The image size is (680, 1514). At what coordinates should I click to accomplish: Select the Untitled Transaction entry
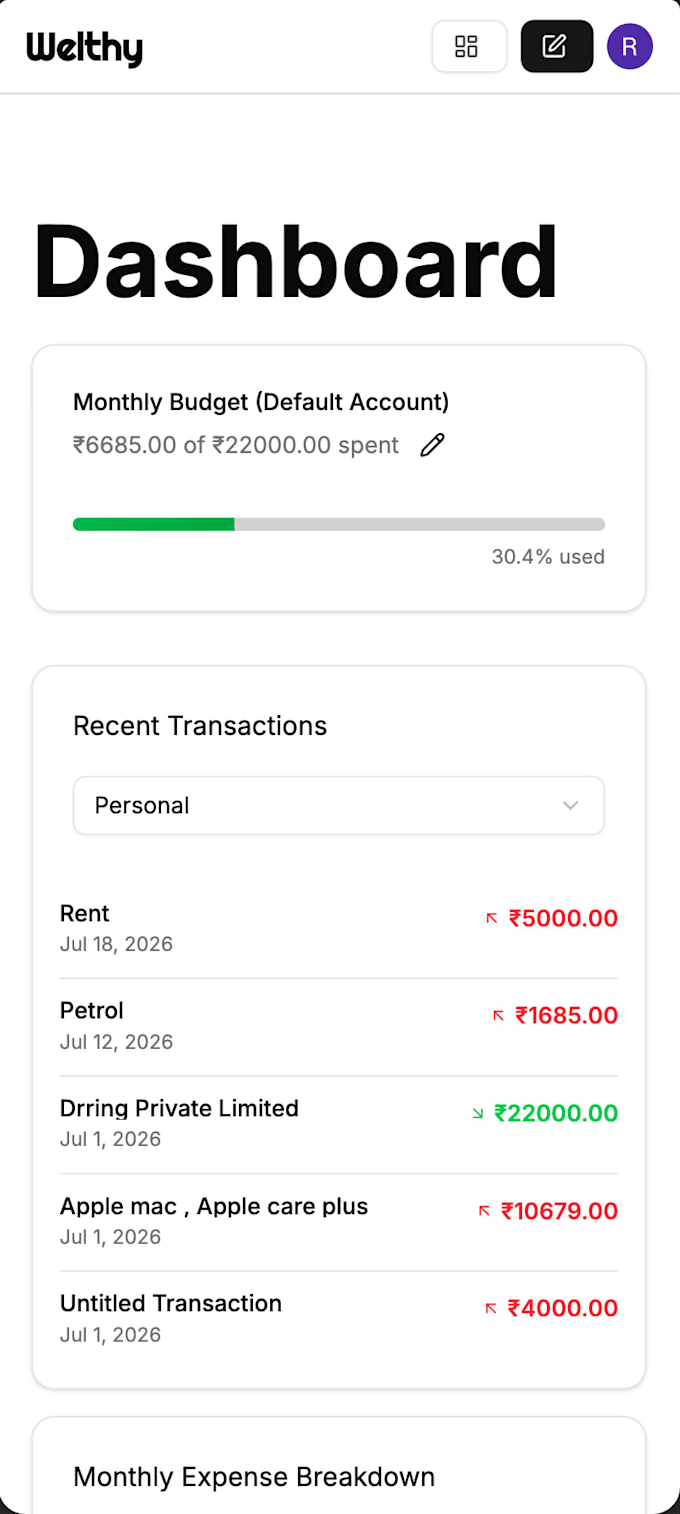pyautogui.click(x=339, y=1318)
